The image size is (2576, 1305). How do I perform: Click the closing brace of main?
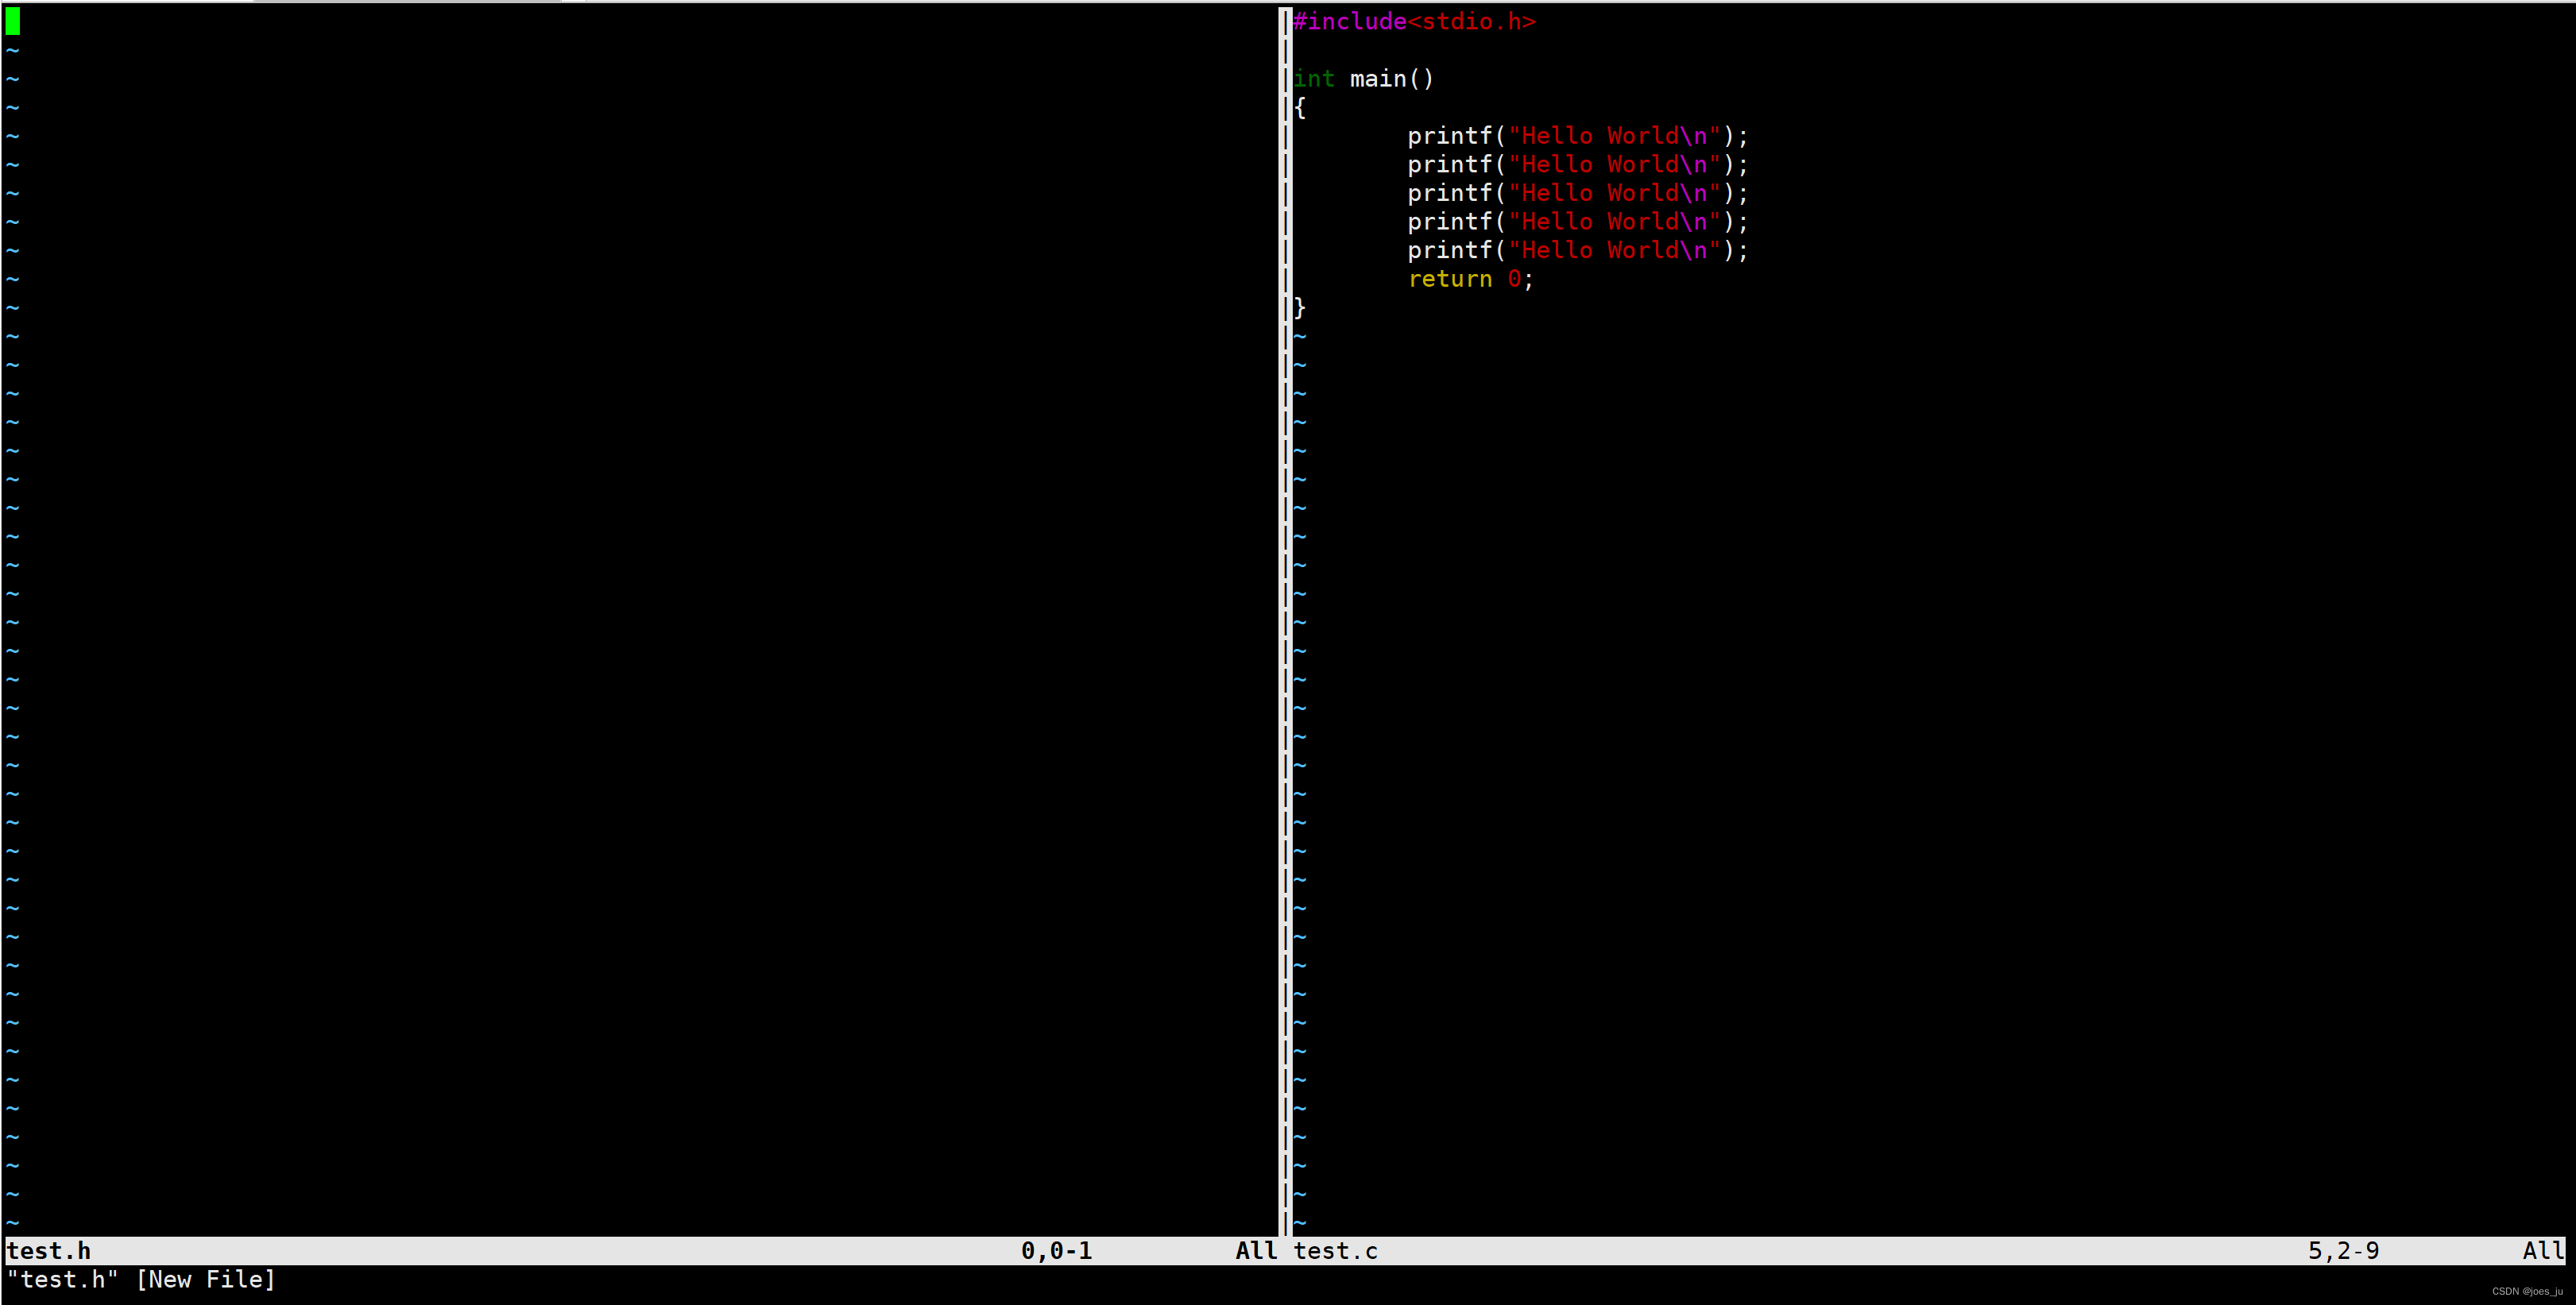(x=1300, y=308)
